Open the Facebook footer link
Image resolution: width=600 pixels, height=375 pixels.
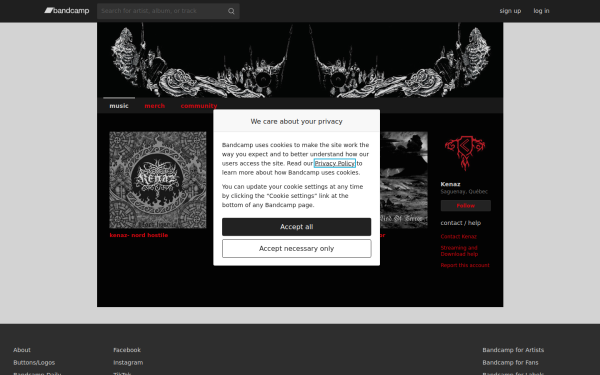127,350
